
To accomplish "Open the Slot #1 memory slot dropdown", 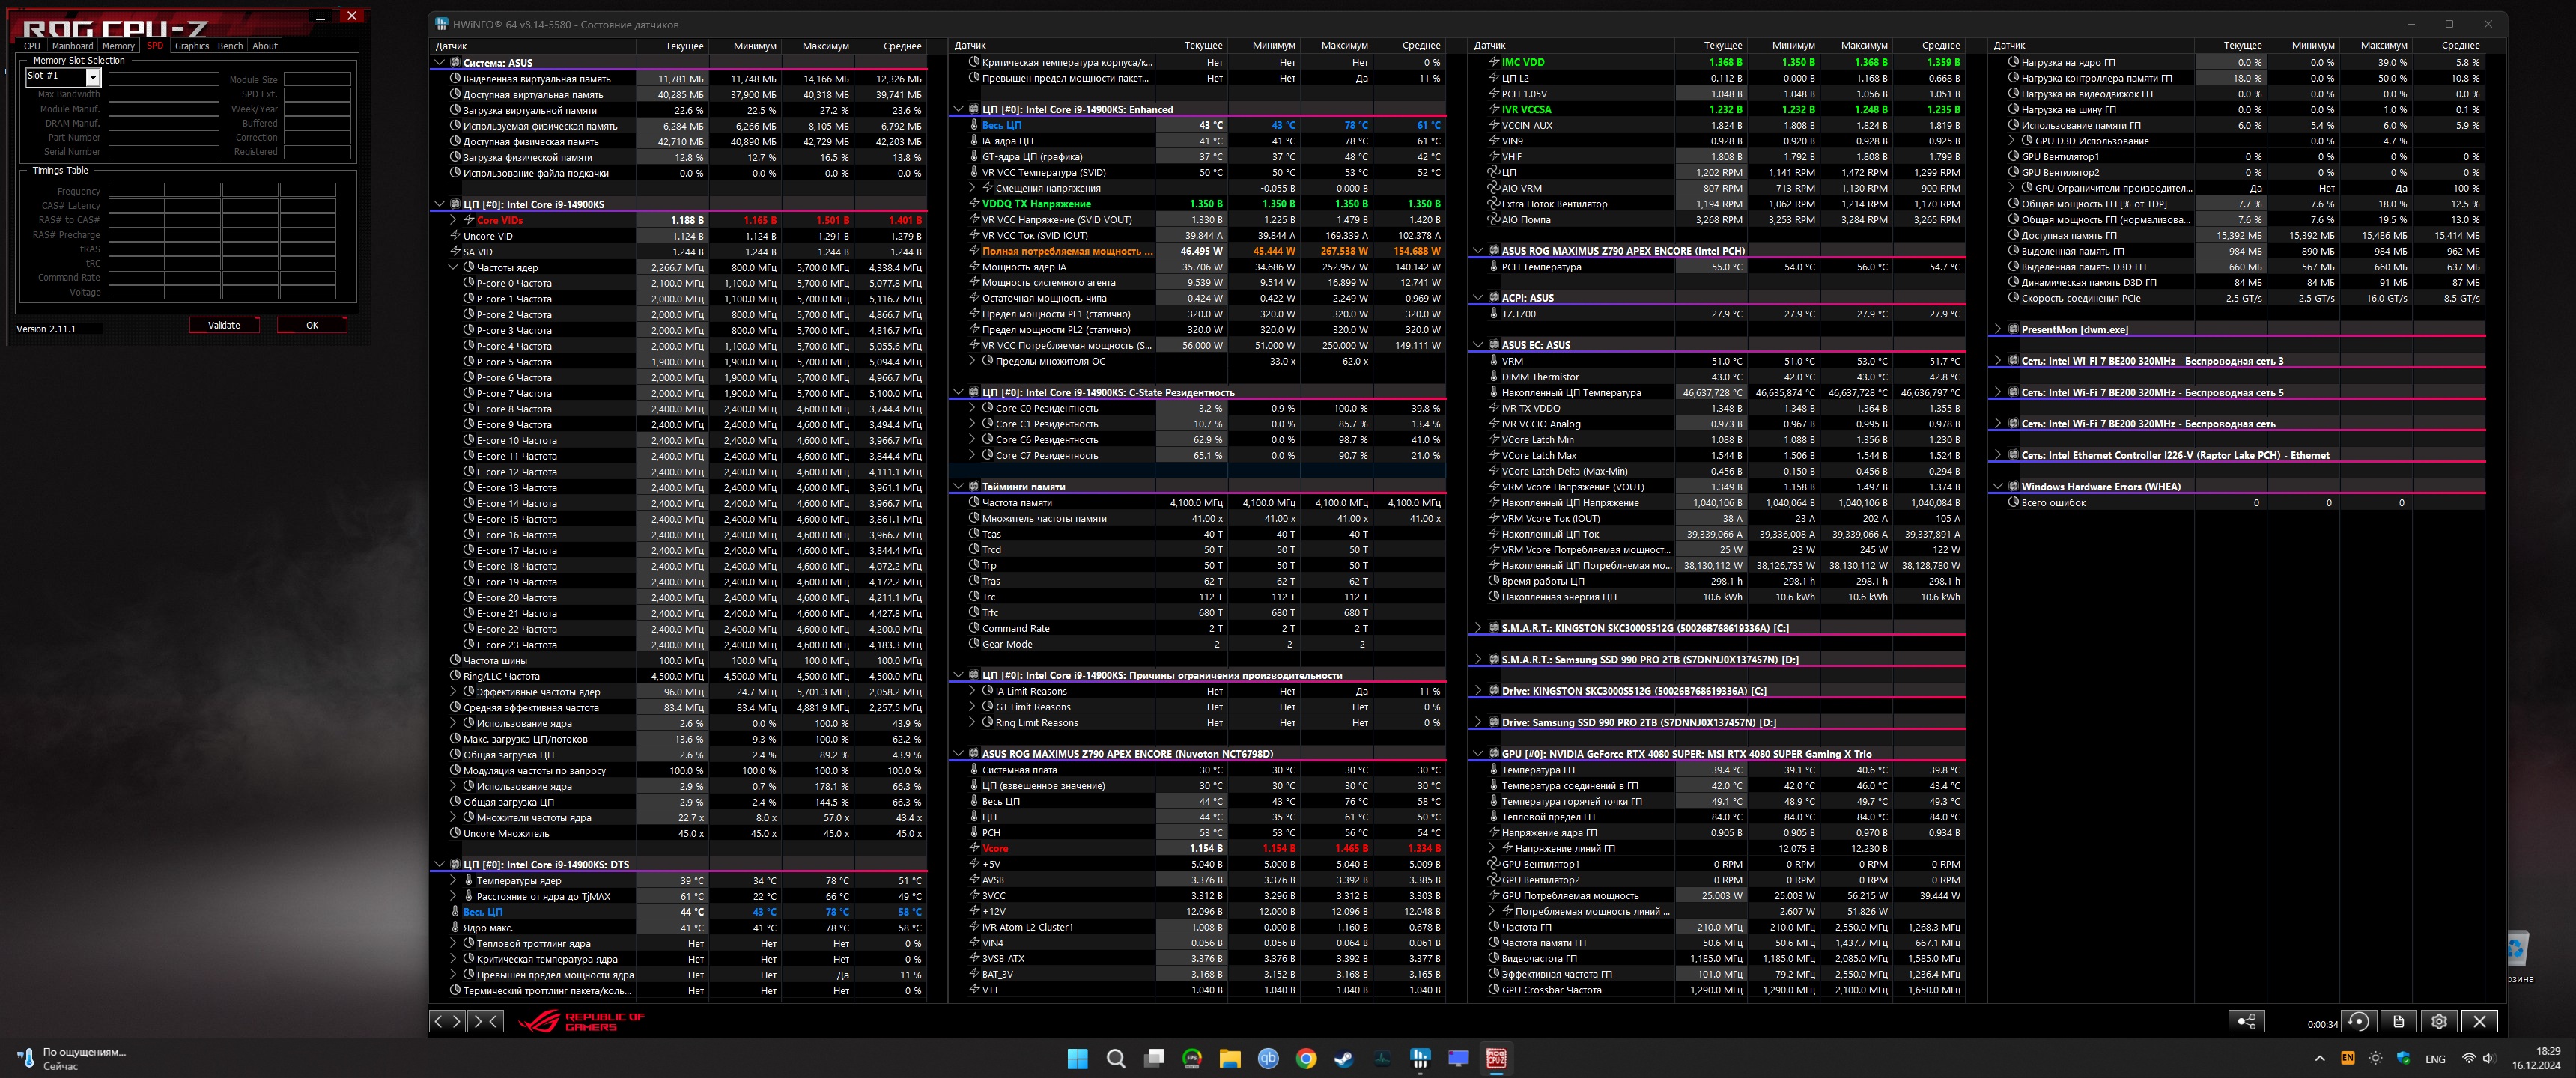I will (x=92, y=77).
